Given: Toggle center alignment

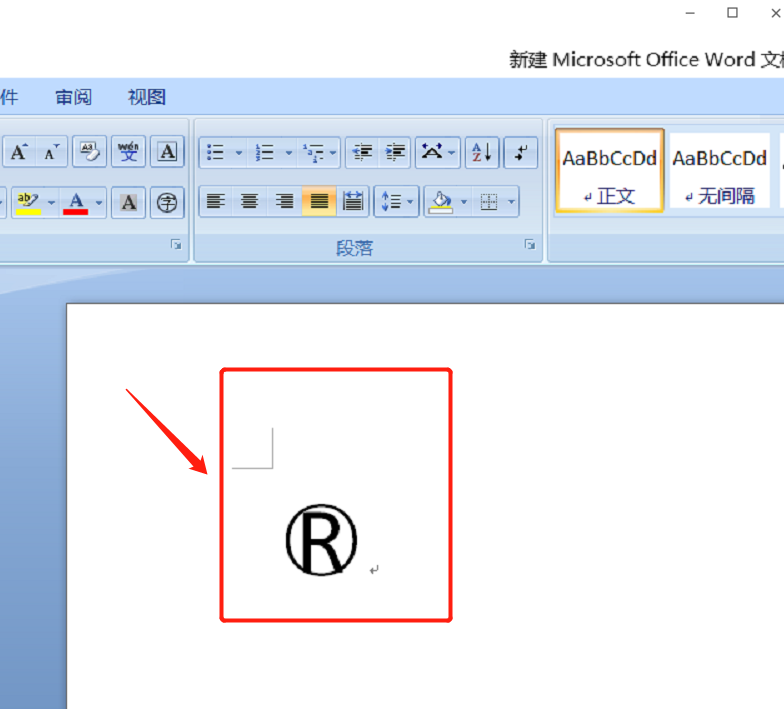Looking at the screenshot, I should pos(250,202).
